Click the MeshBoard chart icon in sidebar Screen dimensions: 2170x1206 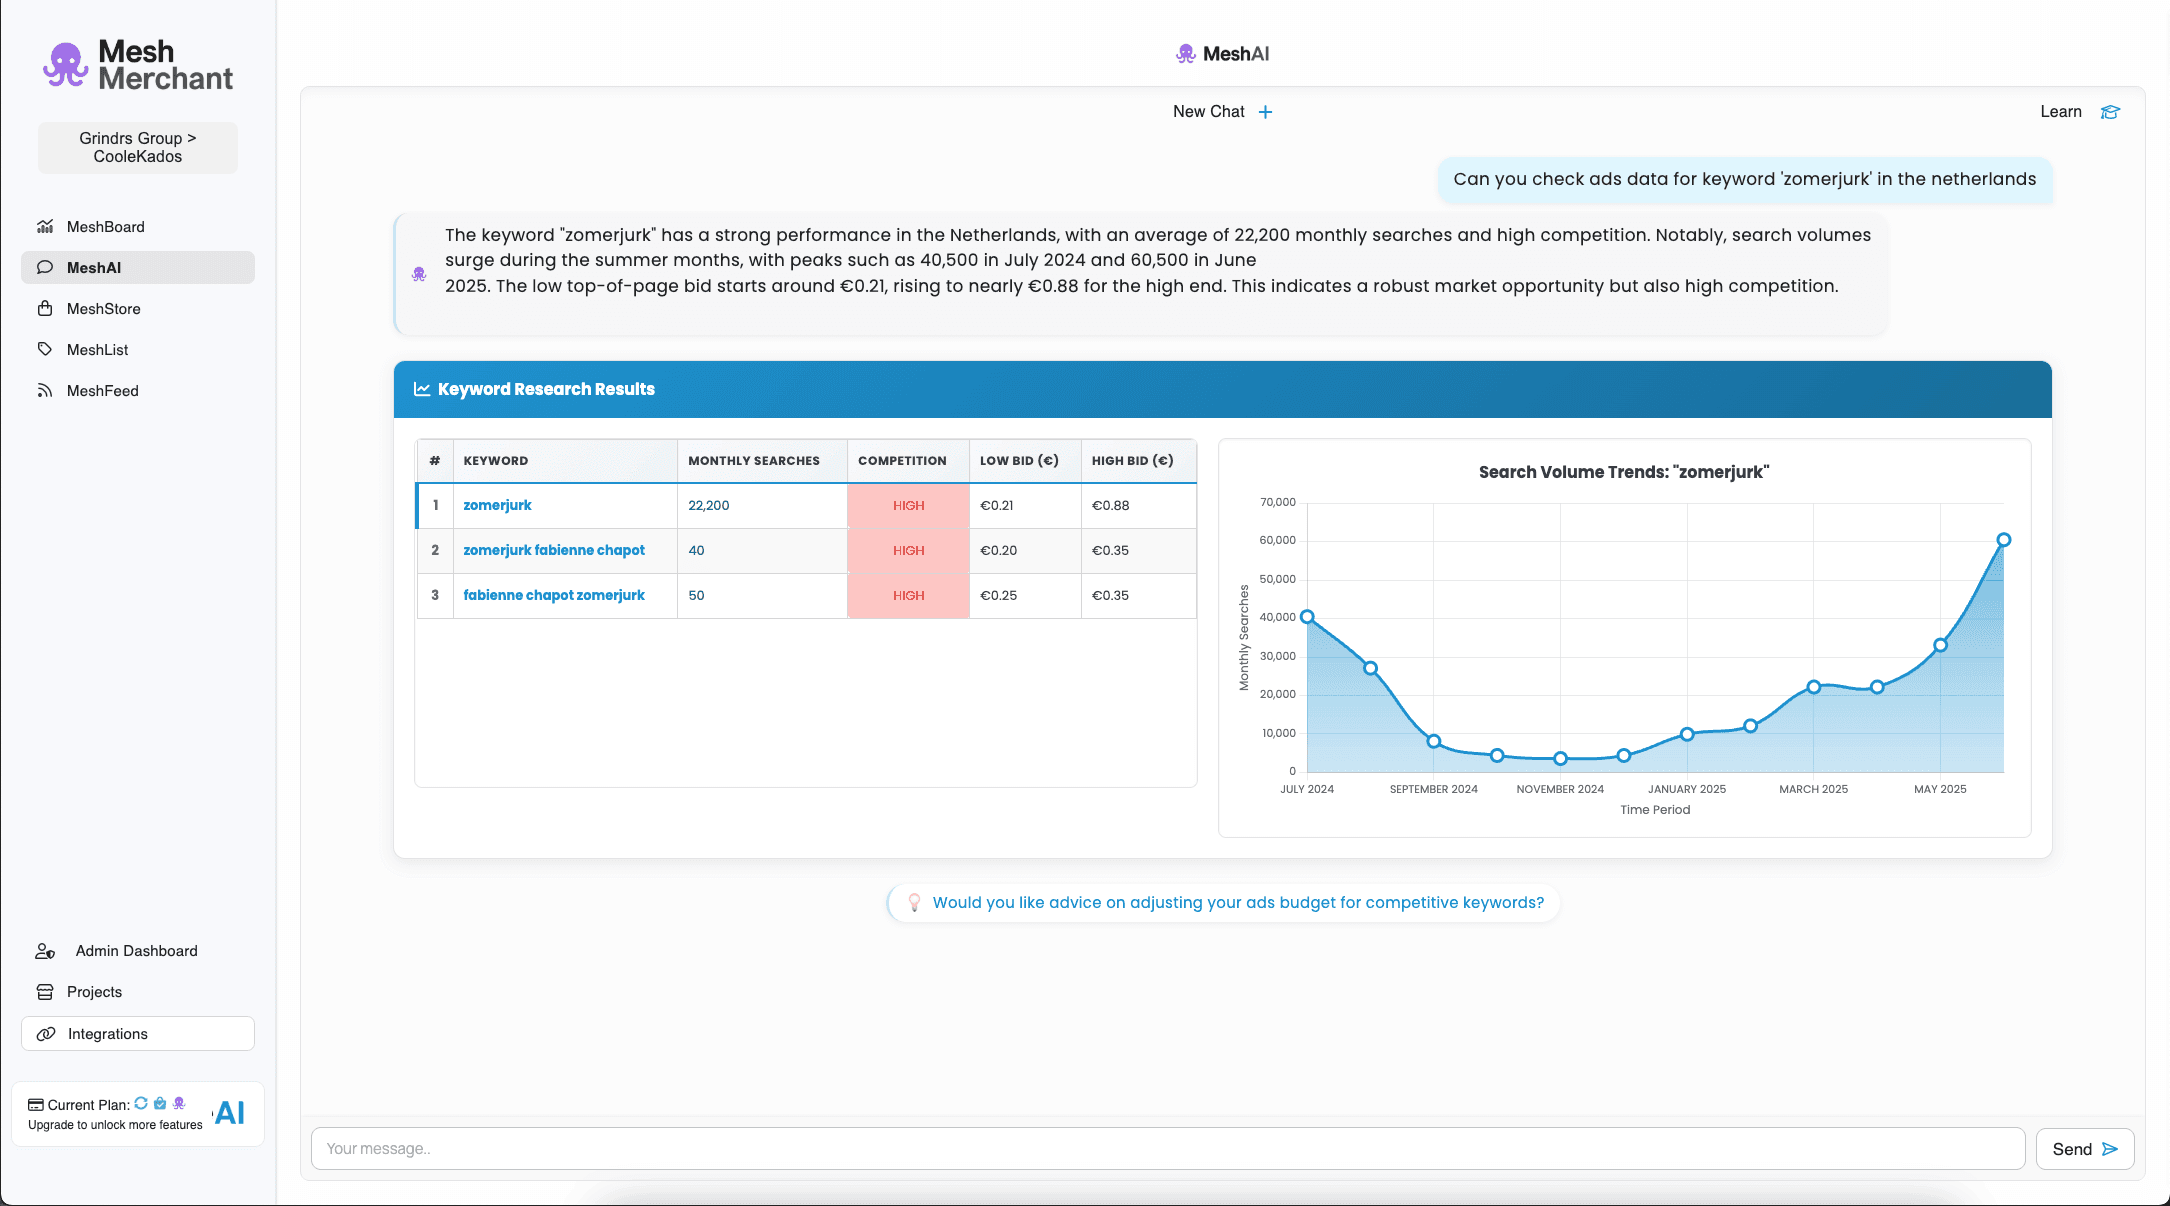45,227
